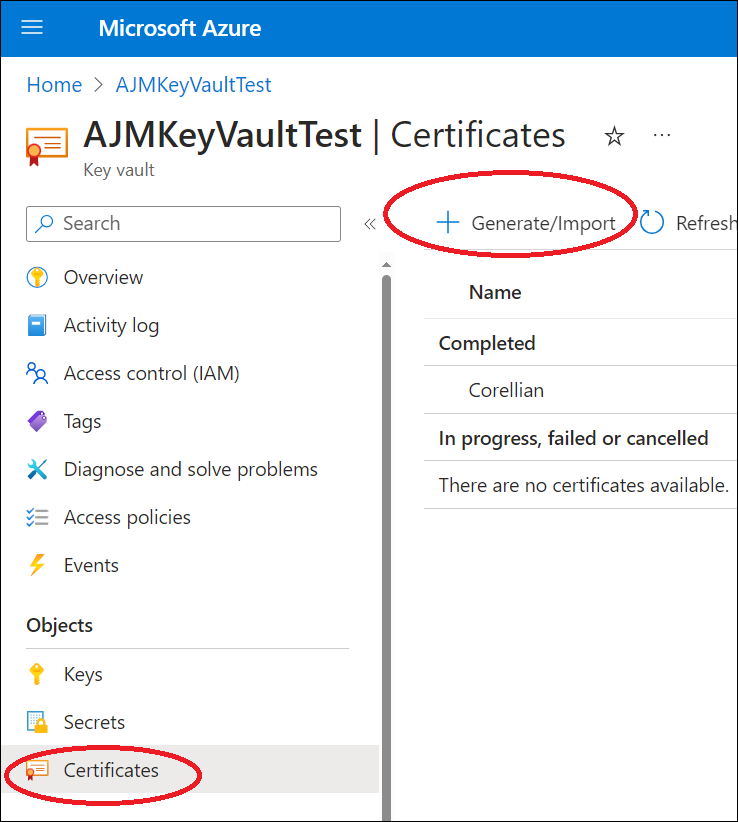Open the ellipsis more options menu

[x=662, y=135]
